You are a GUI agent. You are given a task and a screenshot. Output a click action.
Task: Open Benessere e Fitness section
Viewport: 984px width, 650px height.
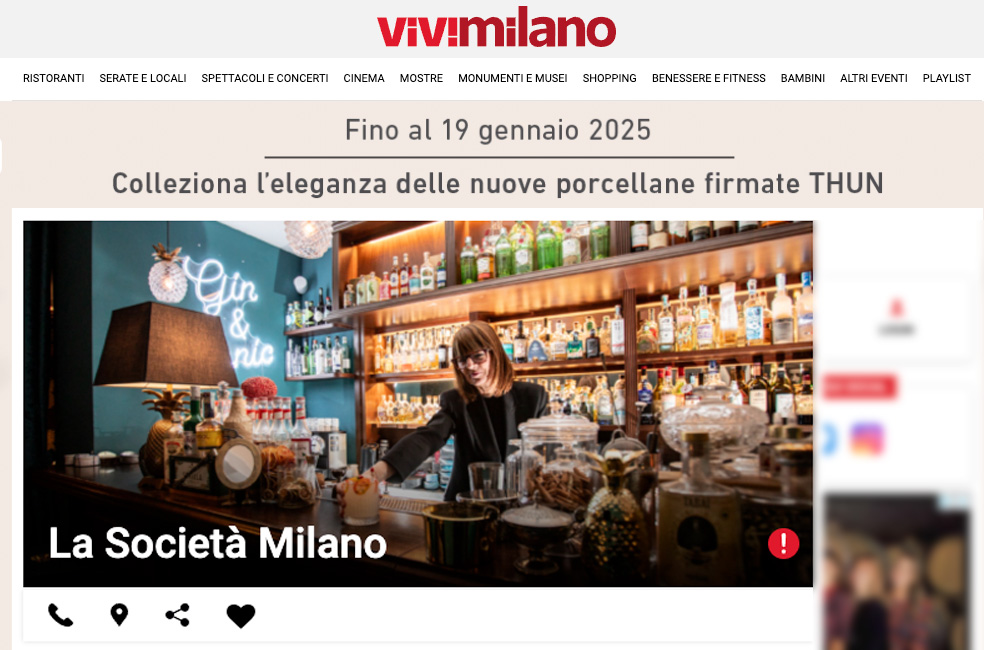[709, 78]
